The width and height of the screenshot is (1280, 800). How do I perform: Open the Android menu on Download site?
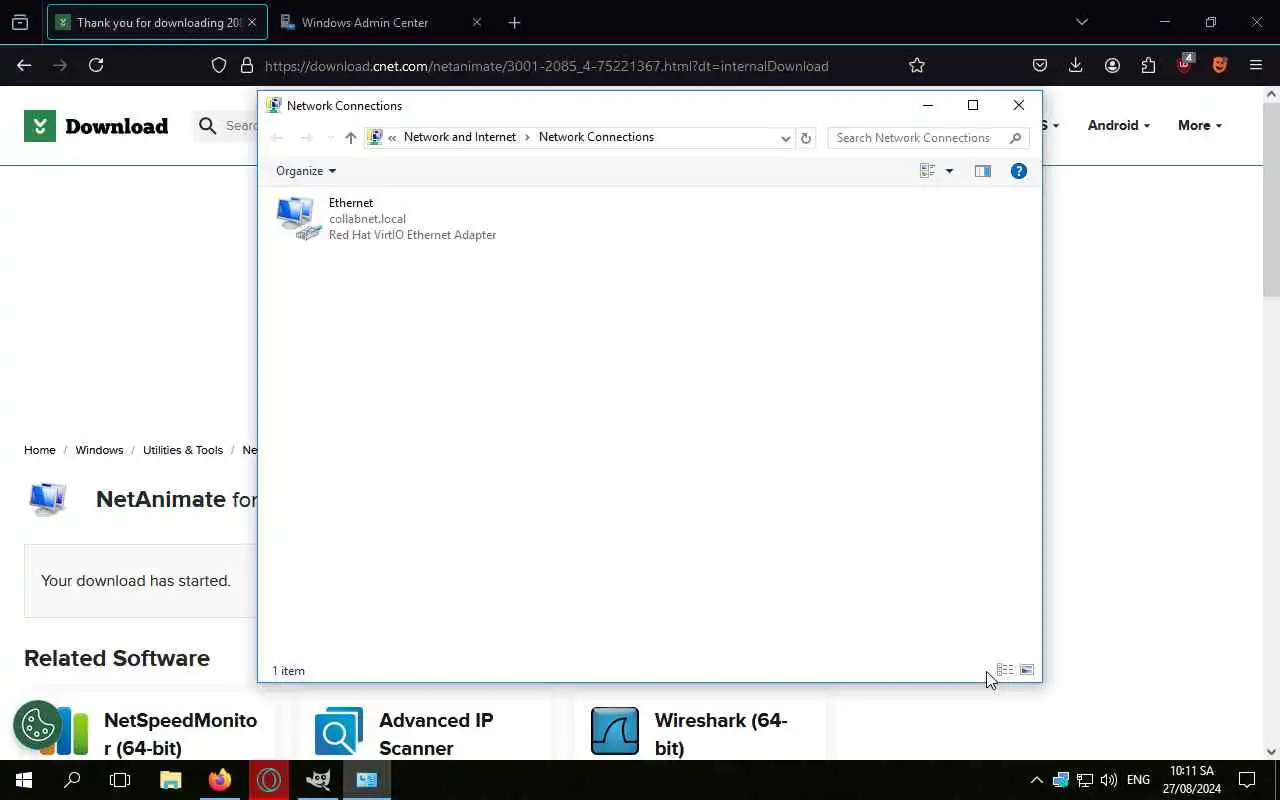click(1118, 125)
